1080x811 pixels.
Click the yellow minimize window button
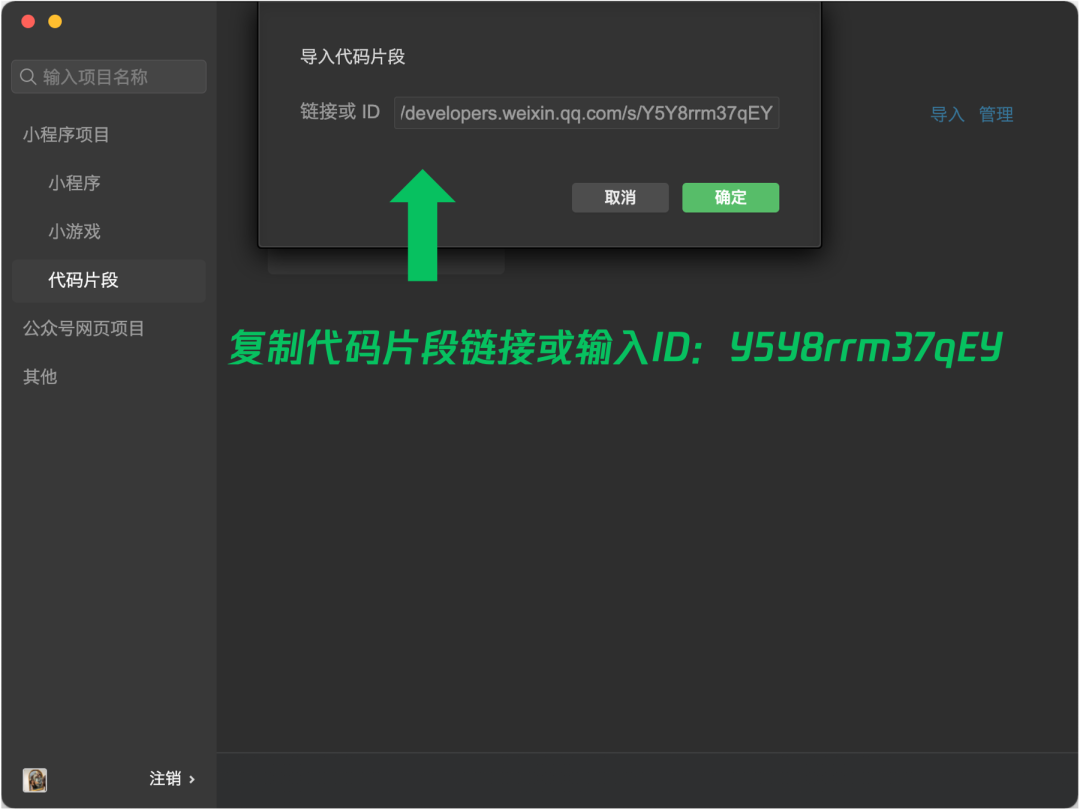[55, 21]
